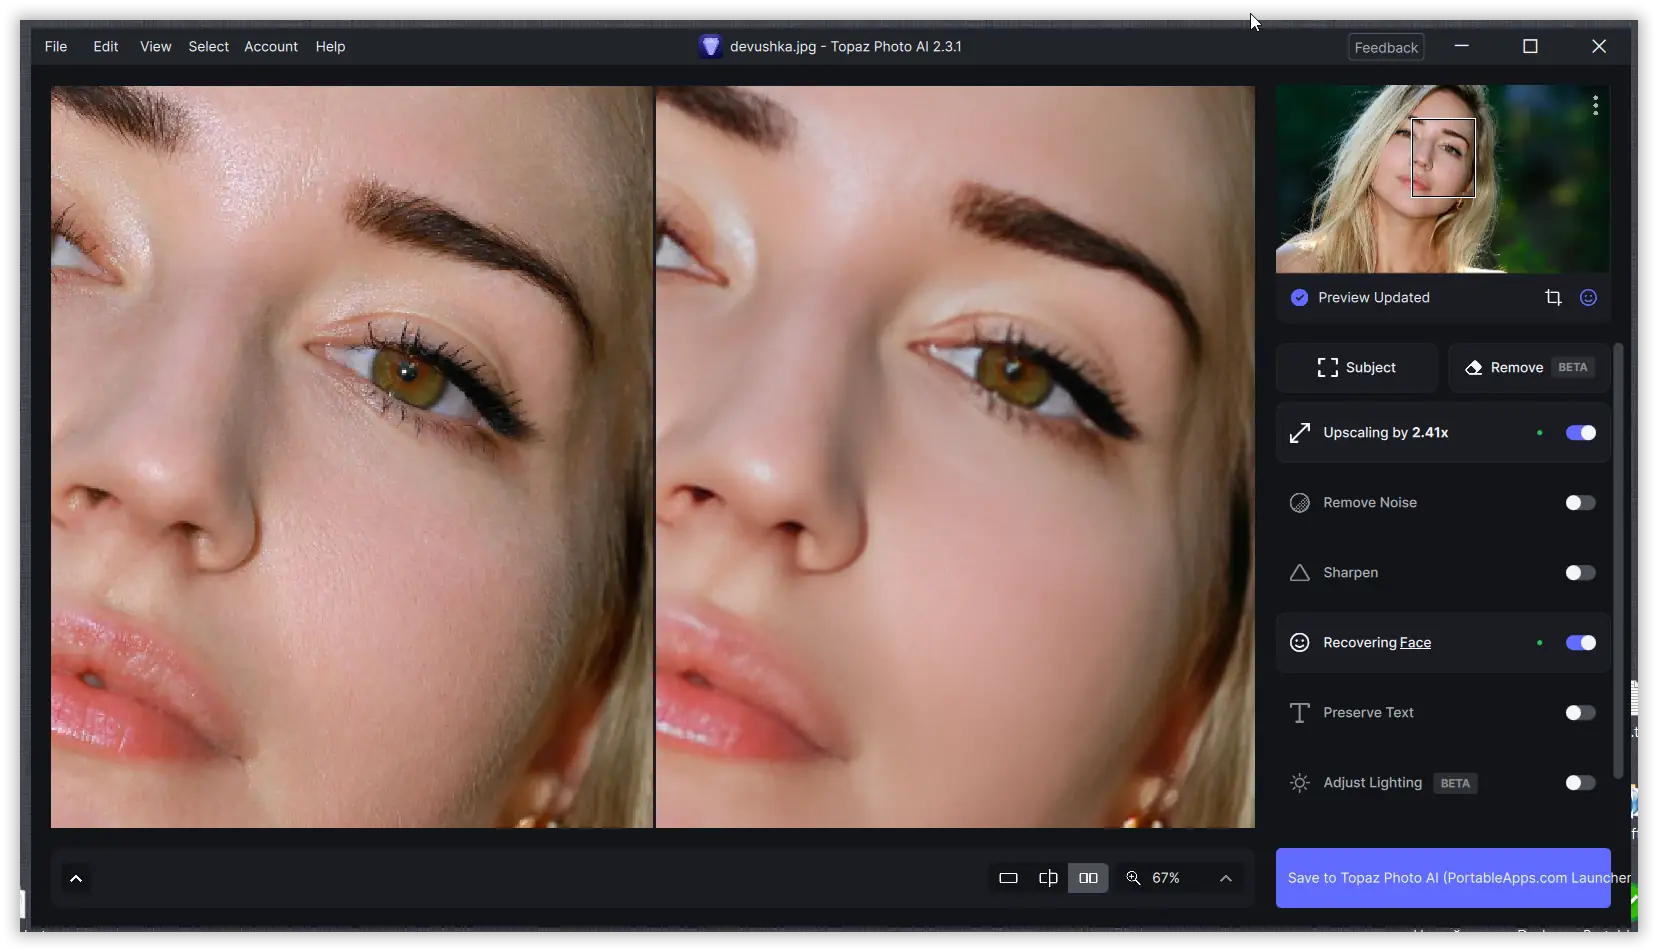The image size is (1658, 952).
Task: Click the preview thumbnail of the woman
Action: point(1441,179)
